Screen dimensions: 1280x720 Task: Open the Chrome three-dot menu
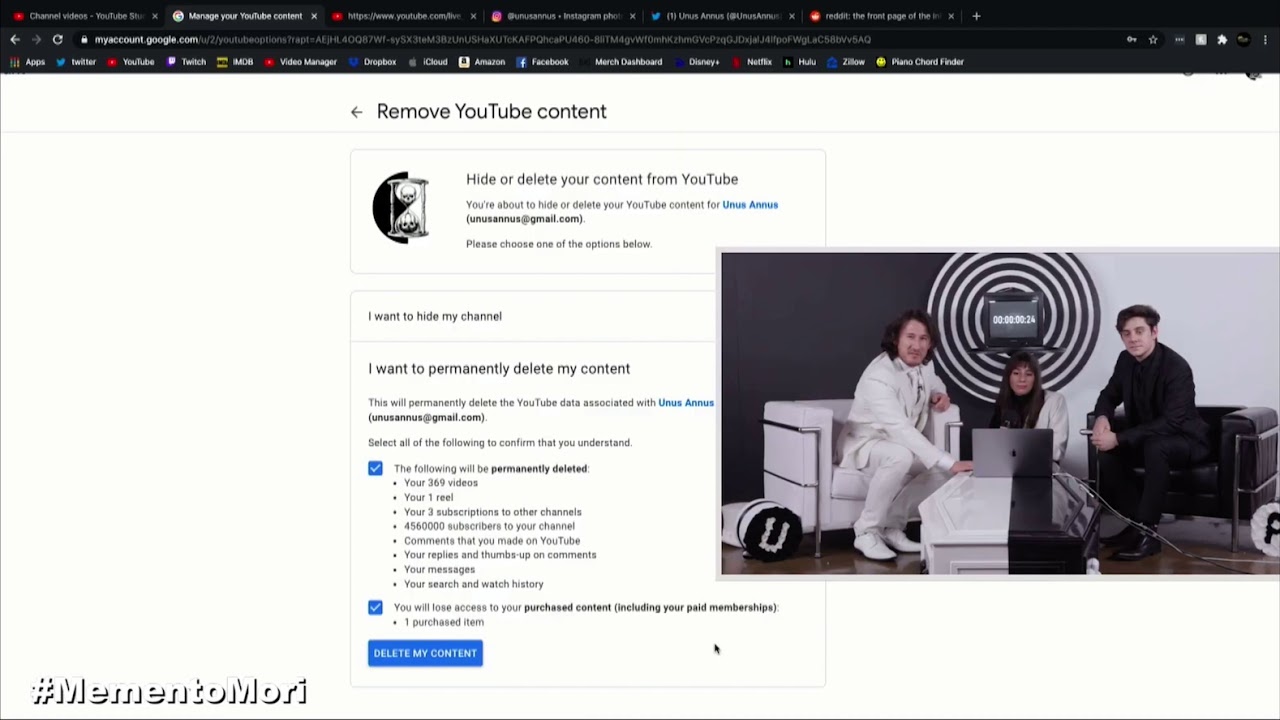point(1266,39)
